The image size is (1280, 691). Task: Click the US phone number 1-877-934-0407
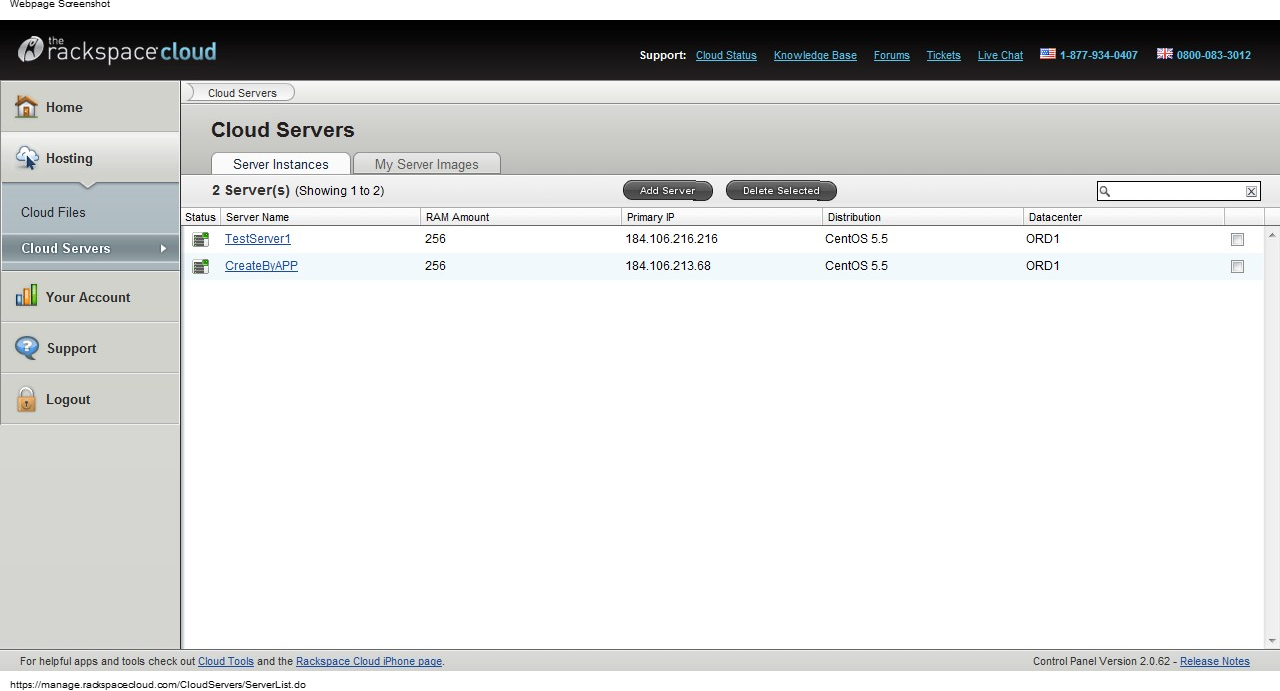pyautogui.click(x=1099, y=55)
